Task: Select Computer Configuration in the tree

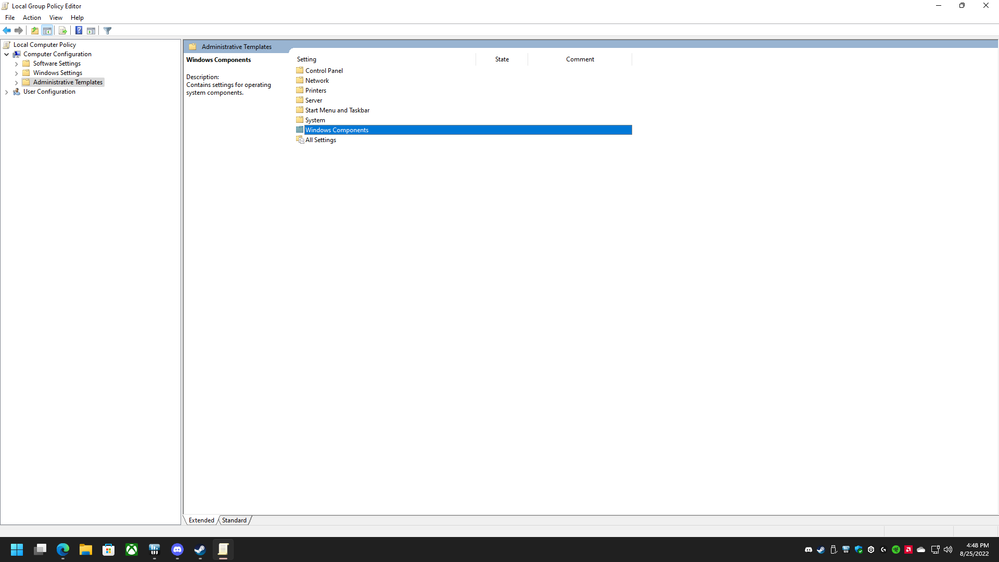Action: [57, 54]
